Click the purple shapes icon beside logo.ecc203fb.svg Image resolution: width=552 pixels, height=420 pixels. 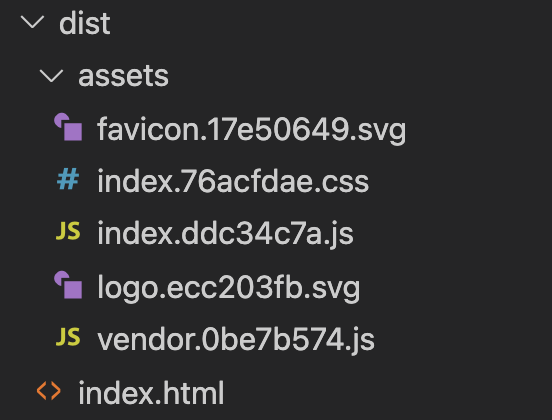[x=68, y=285]
